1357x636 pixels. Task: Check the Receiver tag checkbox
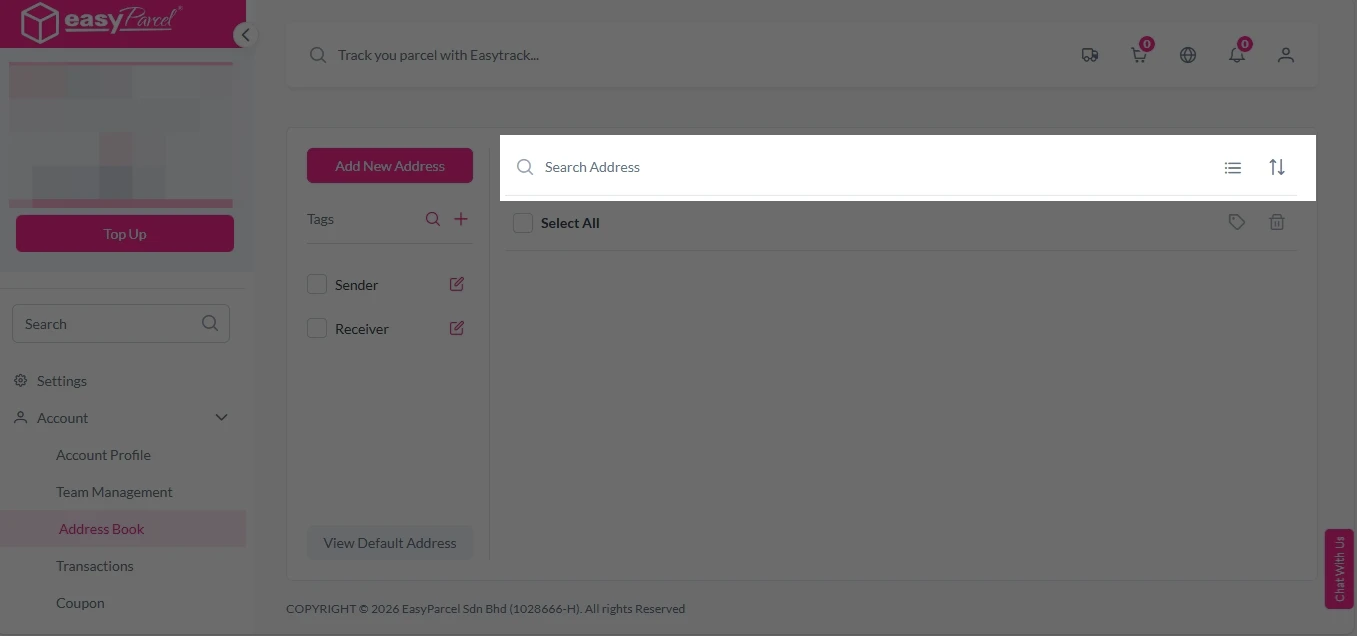click(x=317, y=329)
